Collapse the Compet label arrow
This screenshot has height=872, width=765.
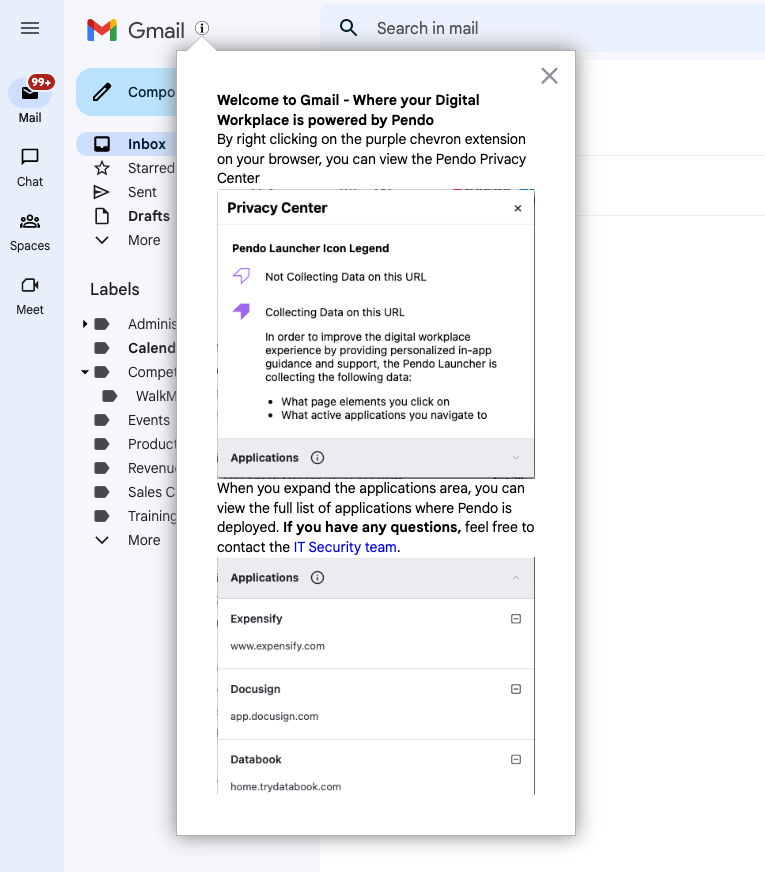(x=85, y=372)
